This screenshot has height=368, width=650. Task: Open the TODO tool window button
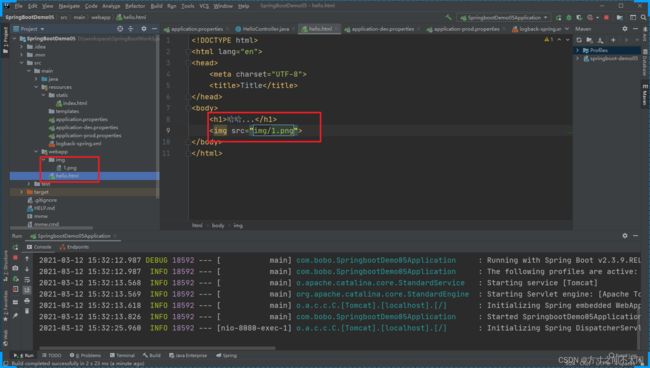click(51, 356)
